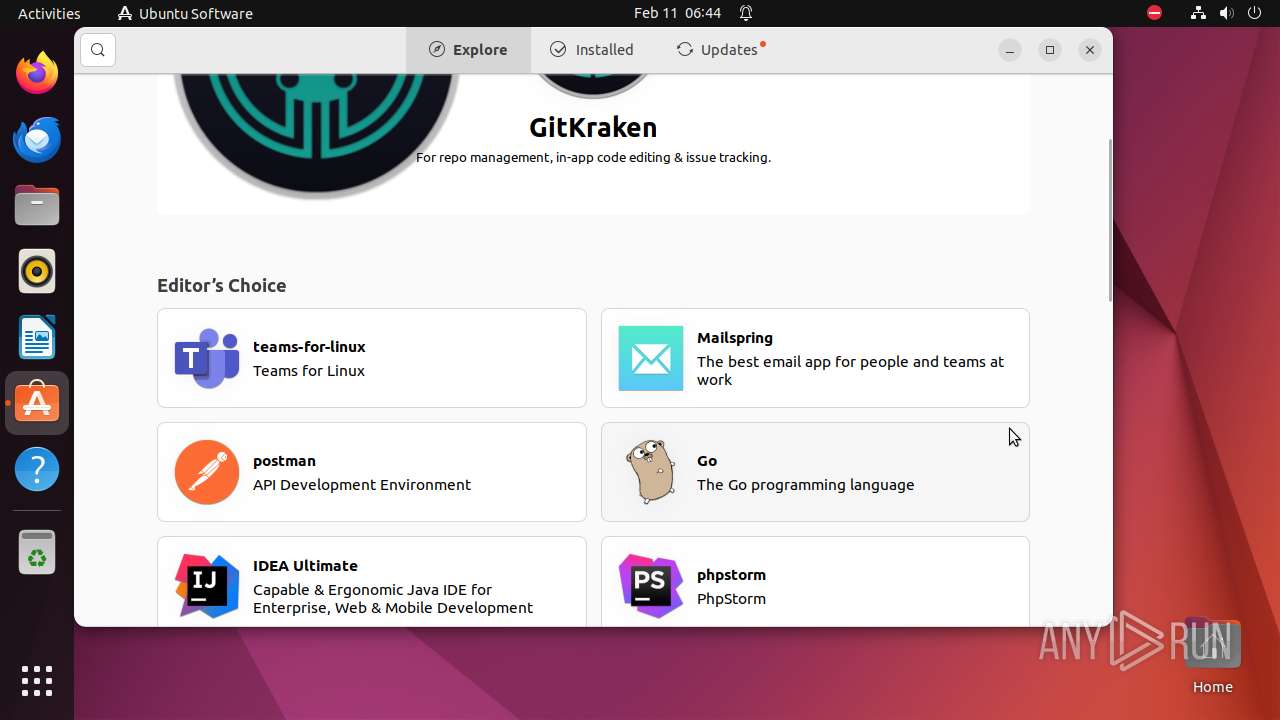Click the Mailspring best email app description

point(851,371)
